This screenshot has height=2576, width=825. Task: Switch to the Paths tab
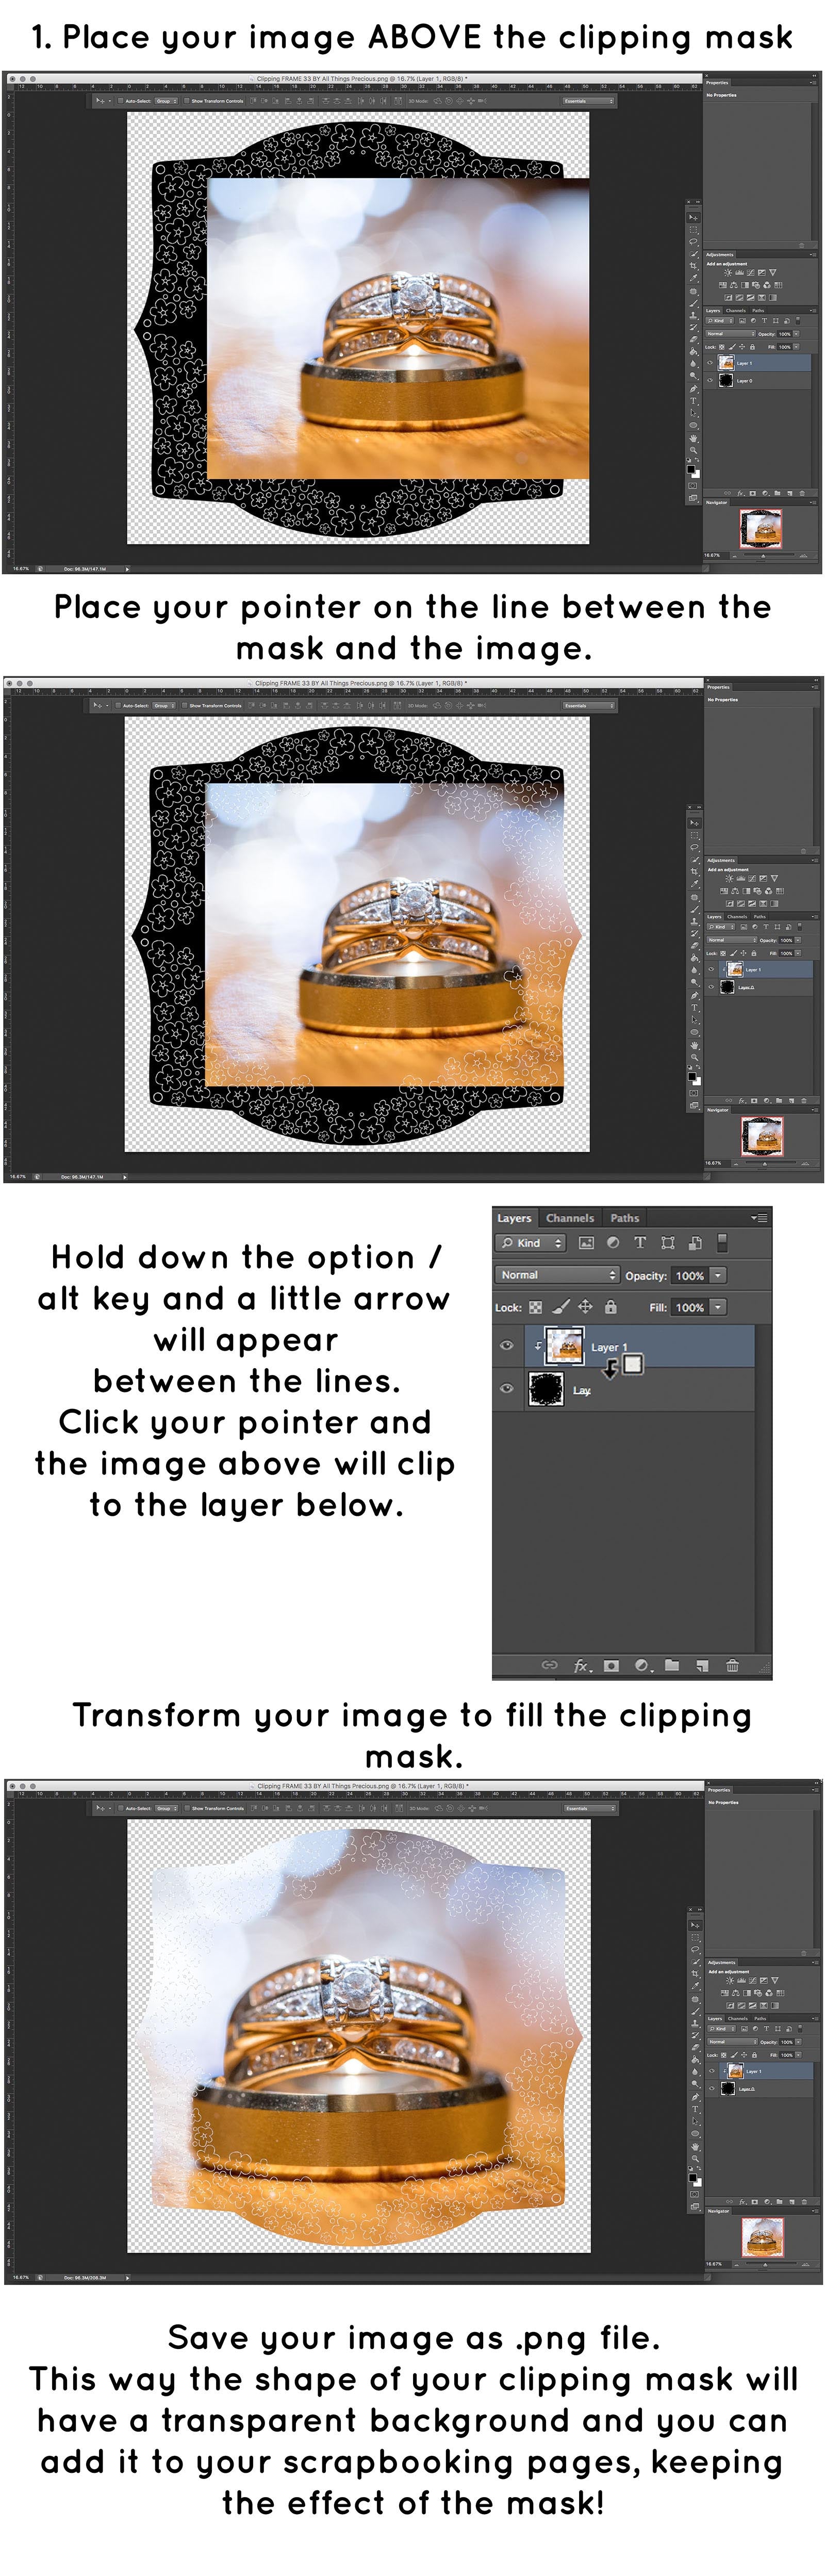pyautogui.click(x=625, y=1218)
